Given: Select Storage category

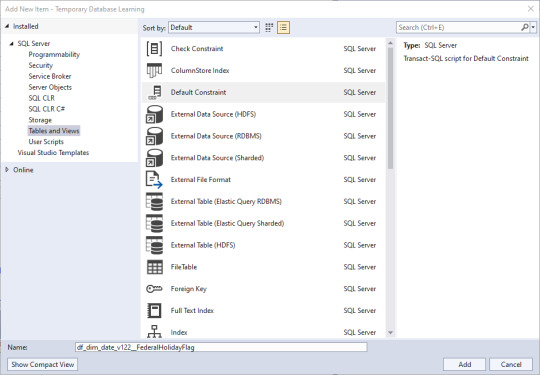Looking at the screenshot, I should [x=40, y=120].
